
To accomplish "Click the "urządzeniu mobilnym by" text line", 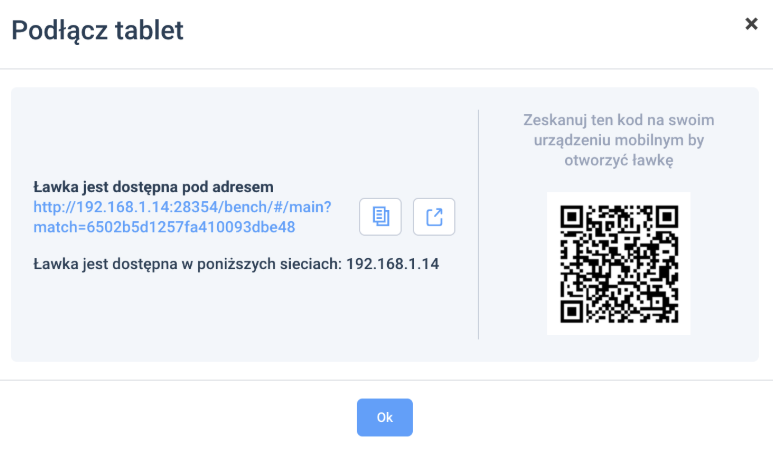I will pyautogui.click(x=618, y=140).
